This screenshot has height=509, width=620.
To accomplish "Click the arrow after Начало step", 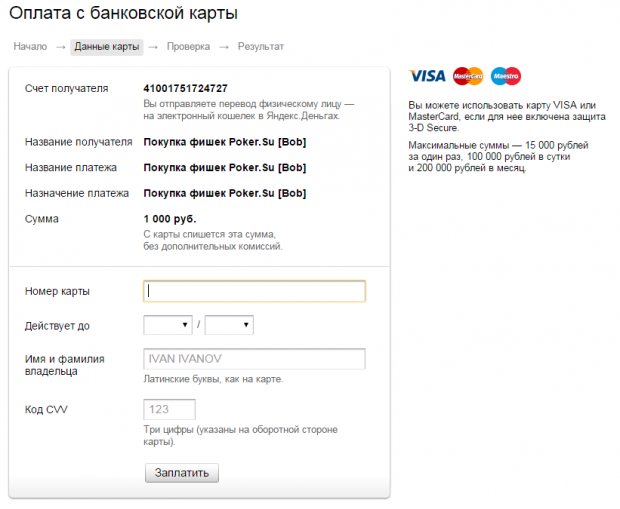I will (x=60, y=47).
